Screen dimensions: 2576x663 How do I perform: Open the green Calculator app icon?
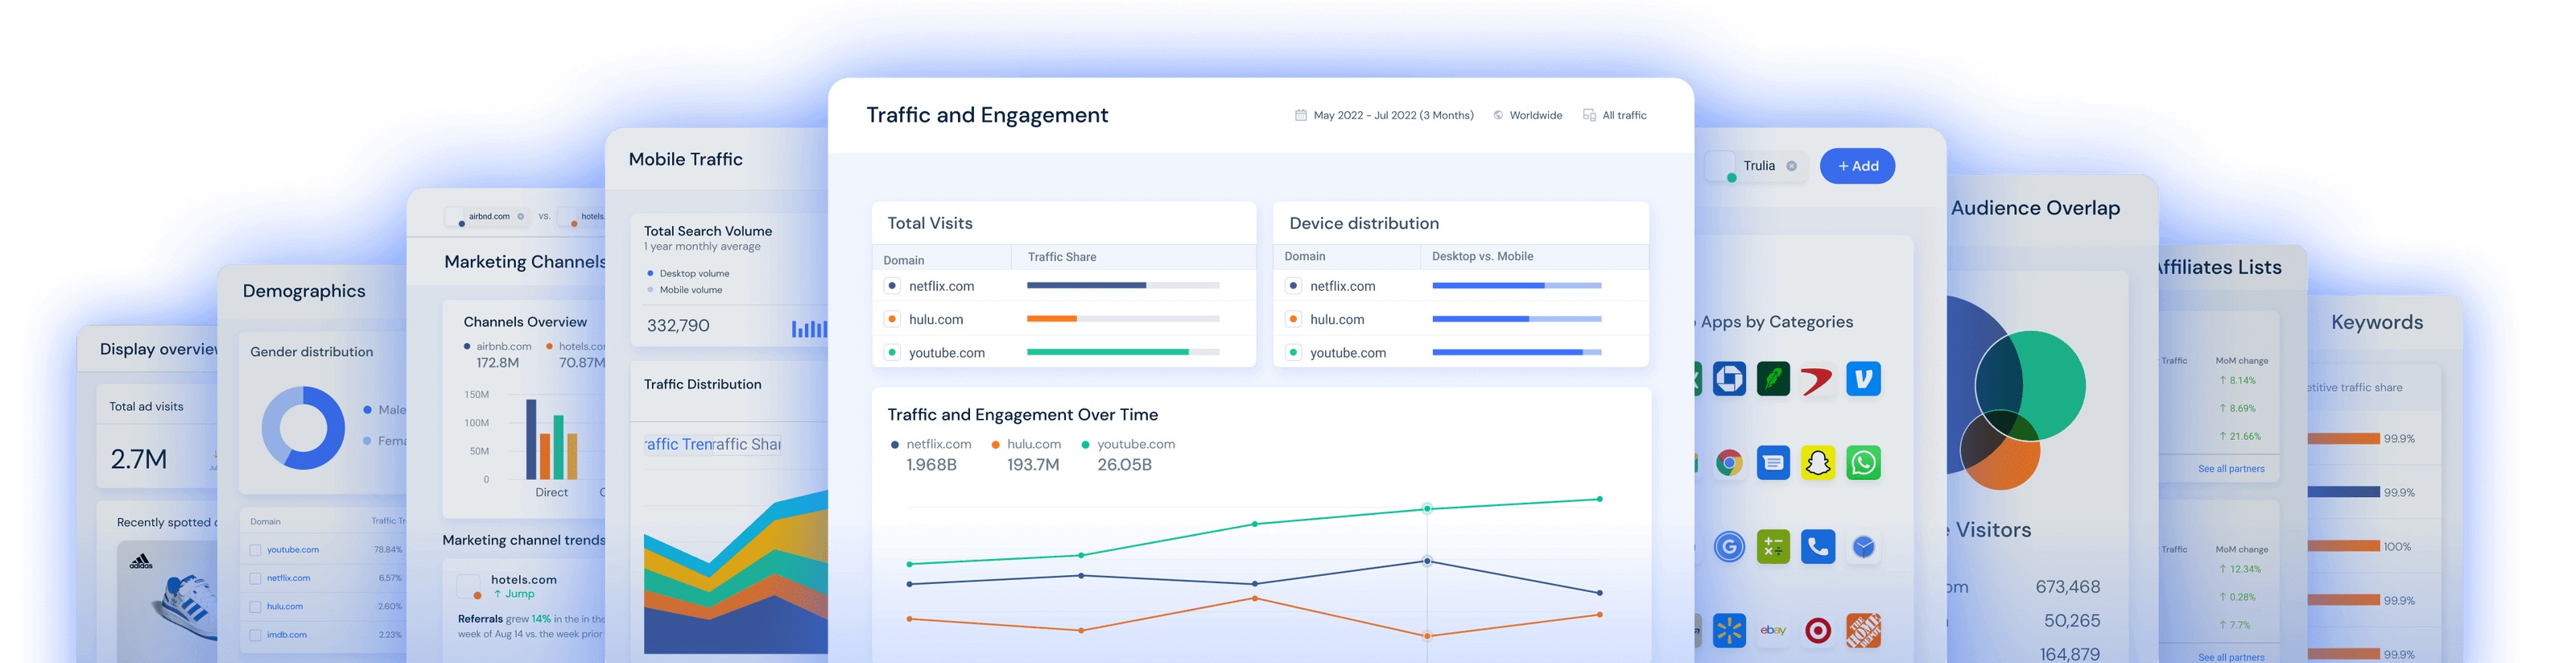(1773, 547)
